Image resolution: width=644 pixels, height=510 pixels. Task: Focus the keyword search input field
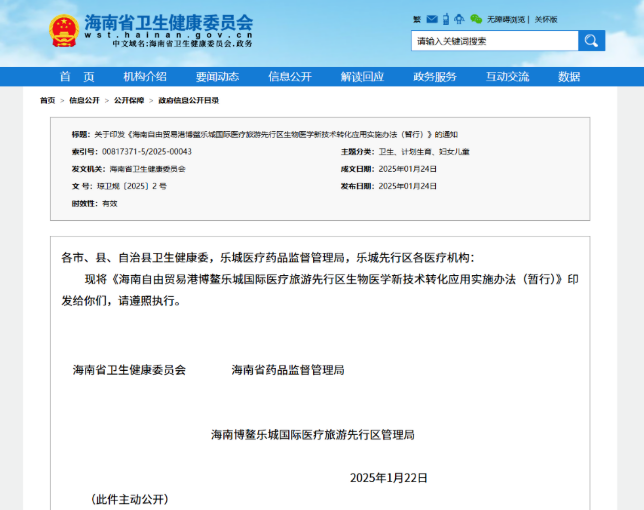(494, 41)
